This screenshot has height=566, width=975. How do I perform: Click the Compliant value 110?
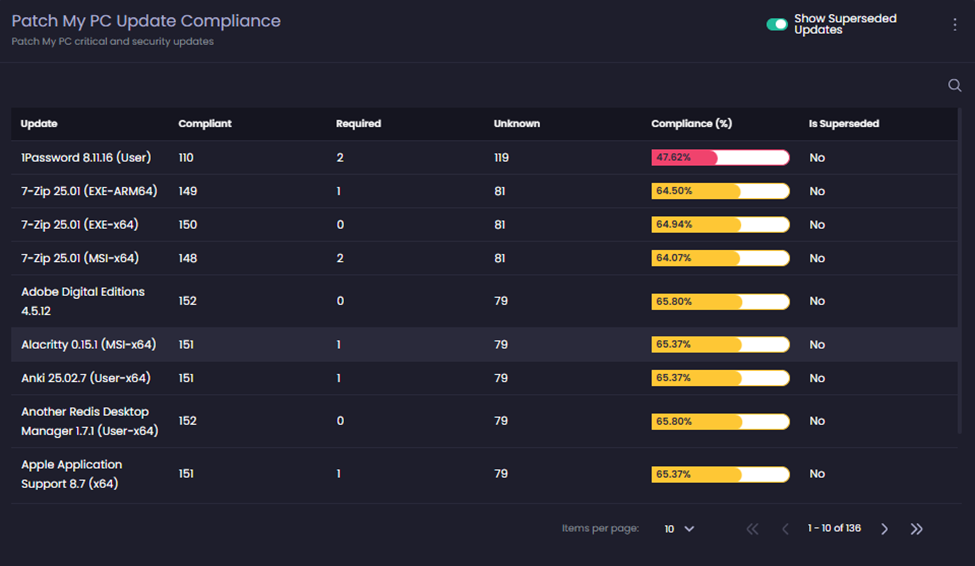pos(186,157)
